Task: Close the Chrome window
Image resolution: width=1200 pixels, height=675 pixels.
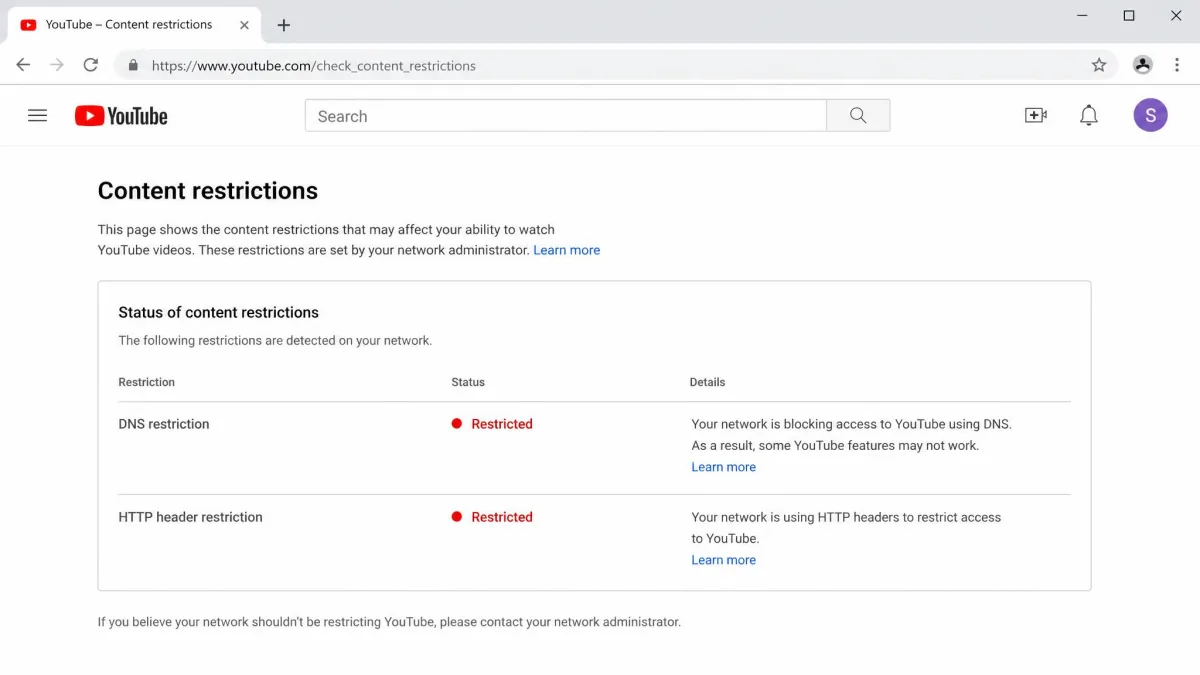Action: click(1176, 15)
